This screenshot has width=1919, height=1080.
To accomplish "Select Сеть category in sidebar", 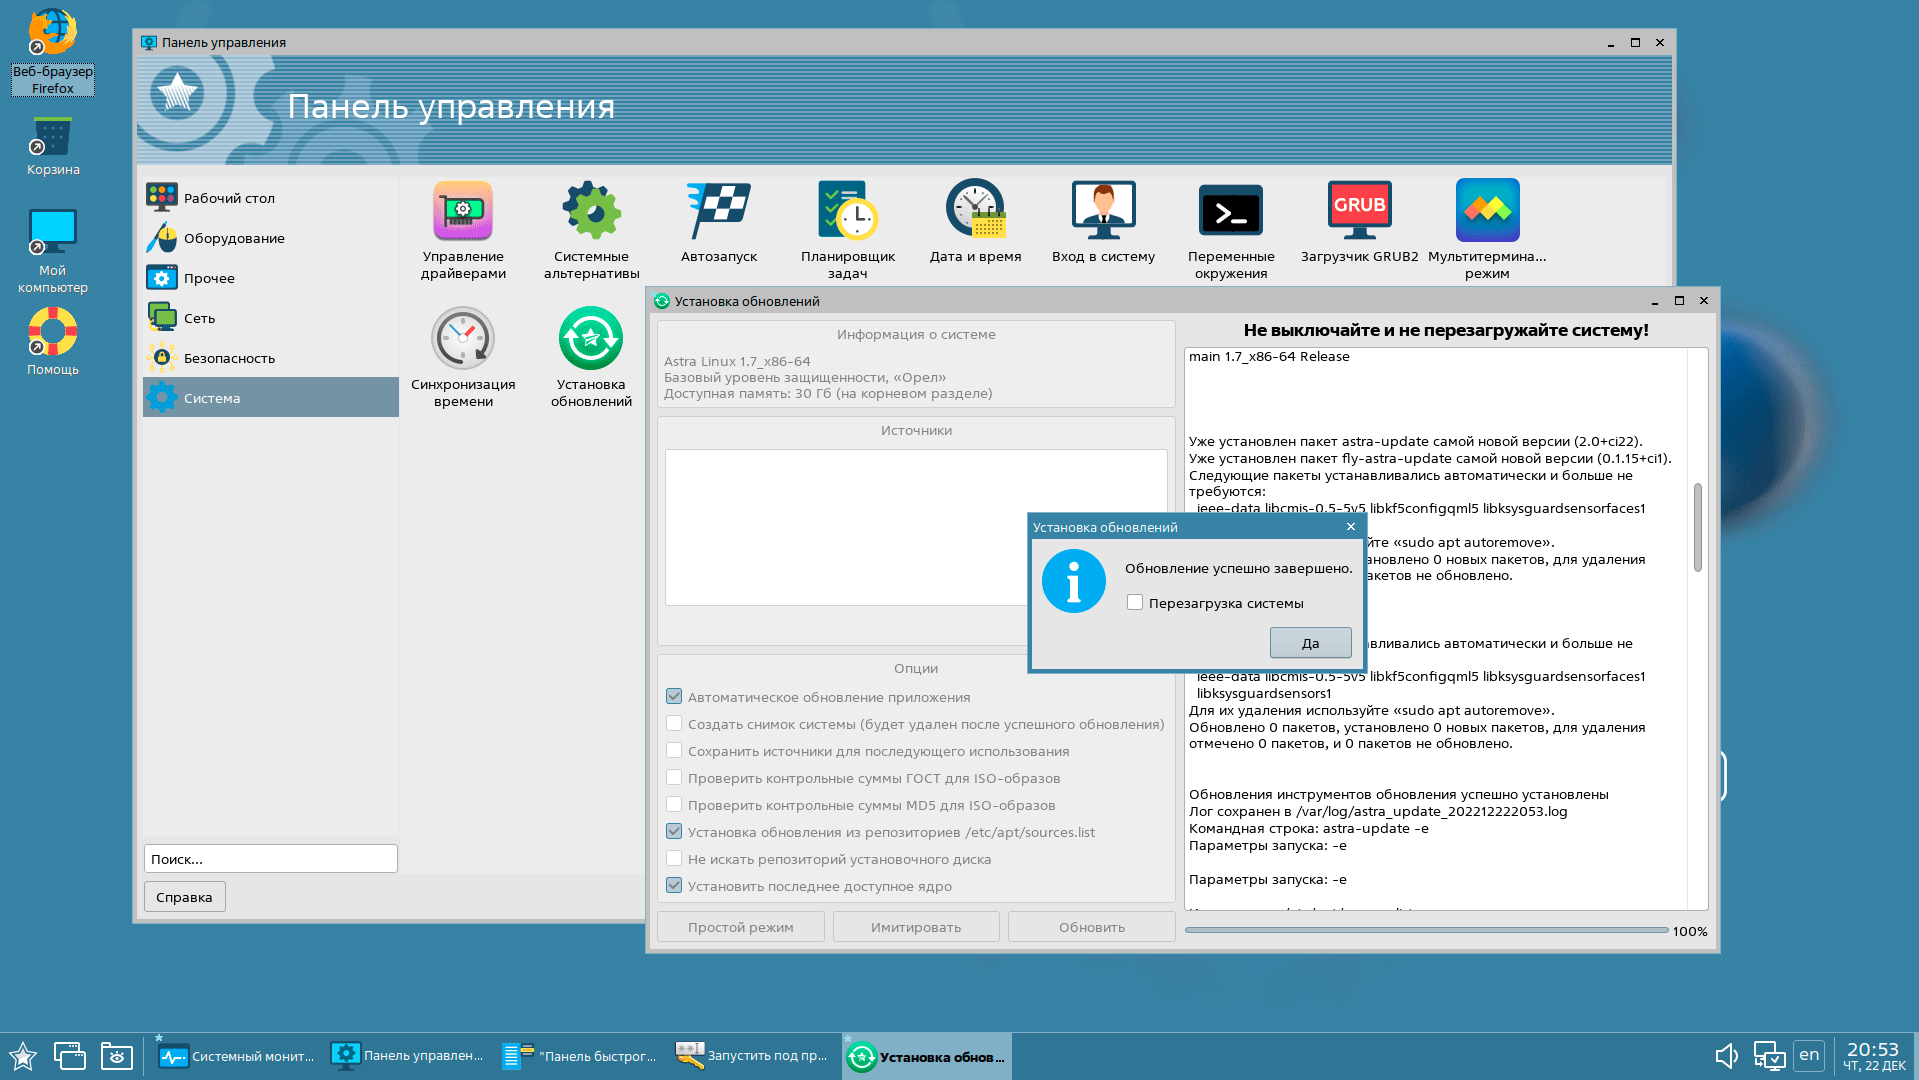I will pos(271,318).
